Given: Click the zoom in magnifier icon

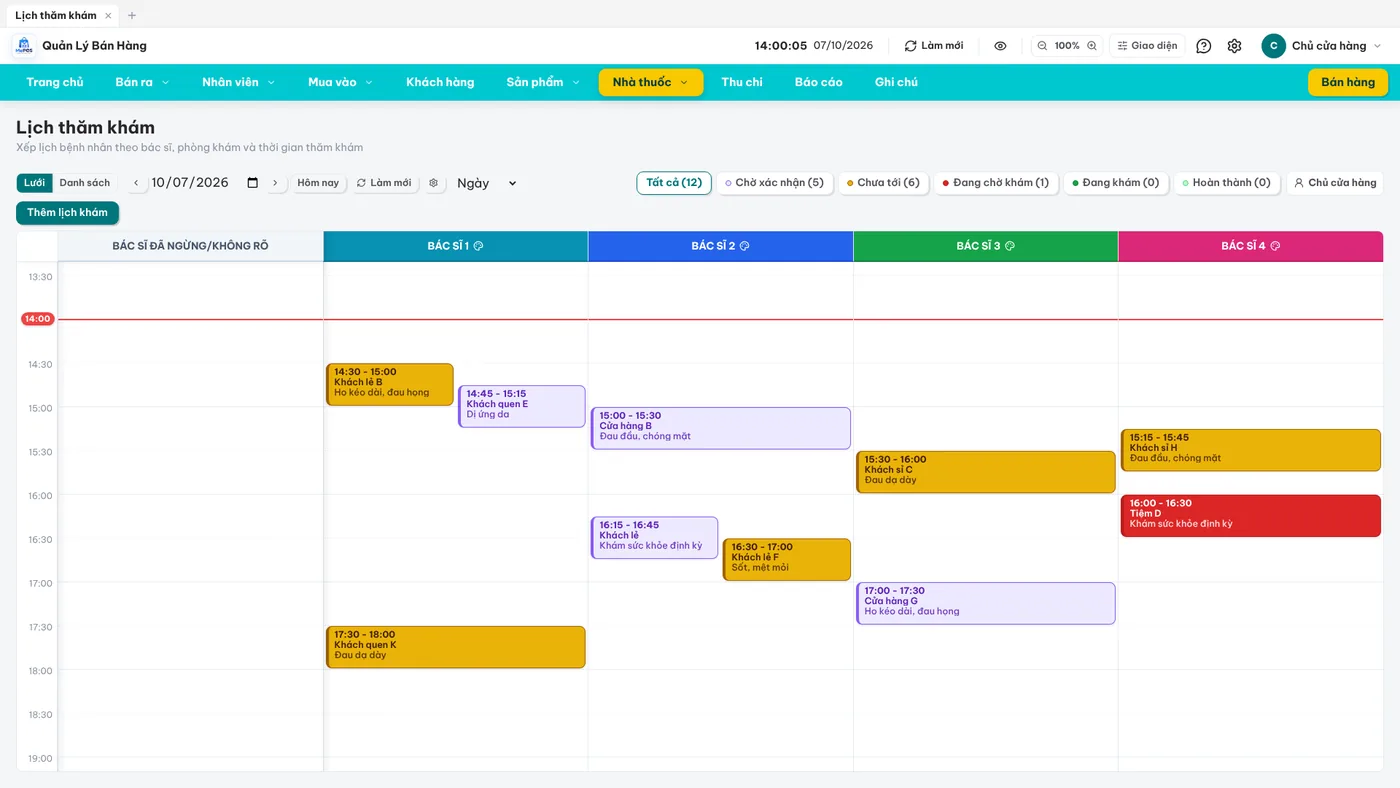Looking at the screenshot, I should (x=1092, y=46).
